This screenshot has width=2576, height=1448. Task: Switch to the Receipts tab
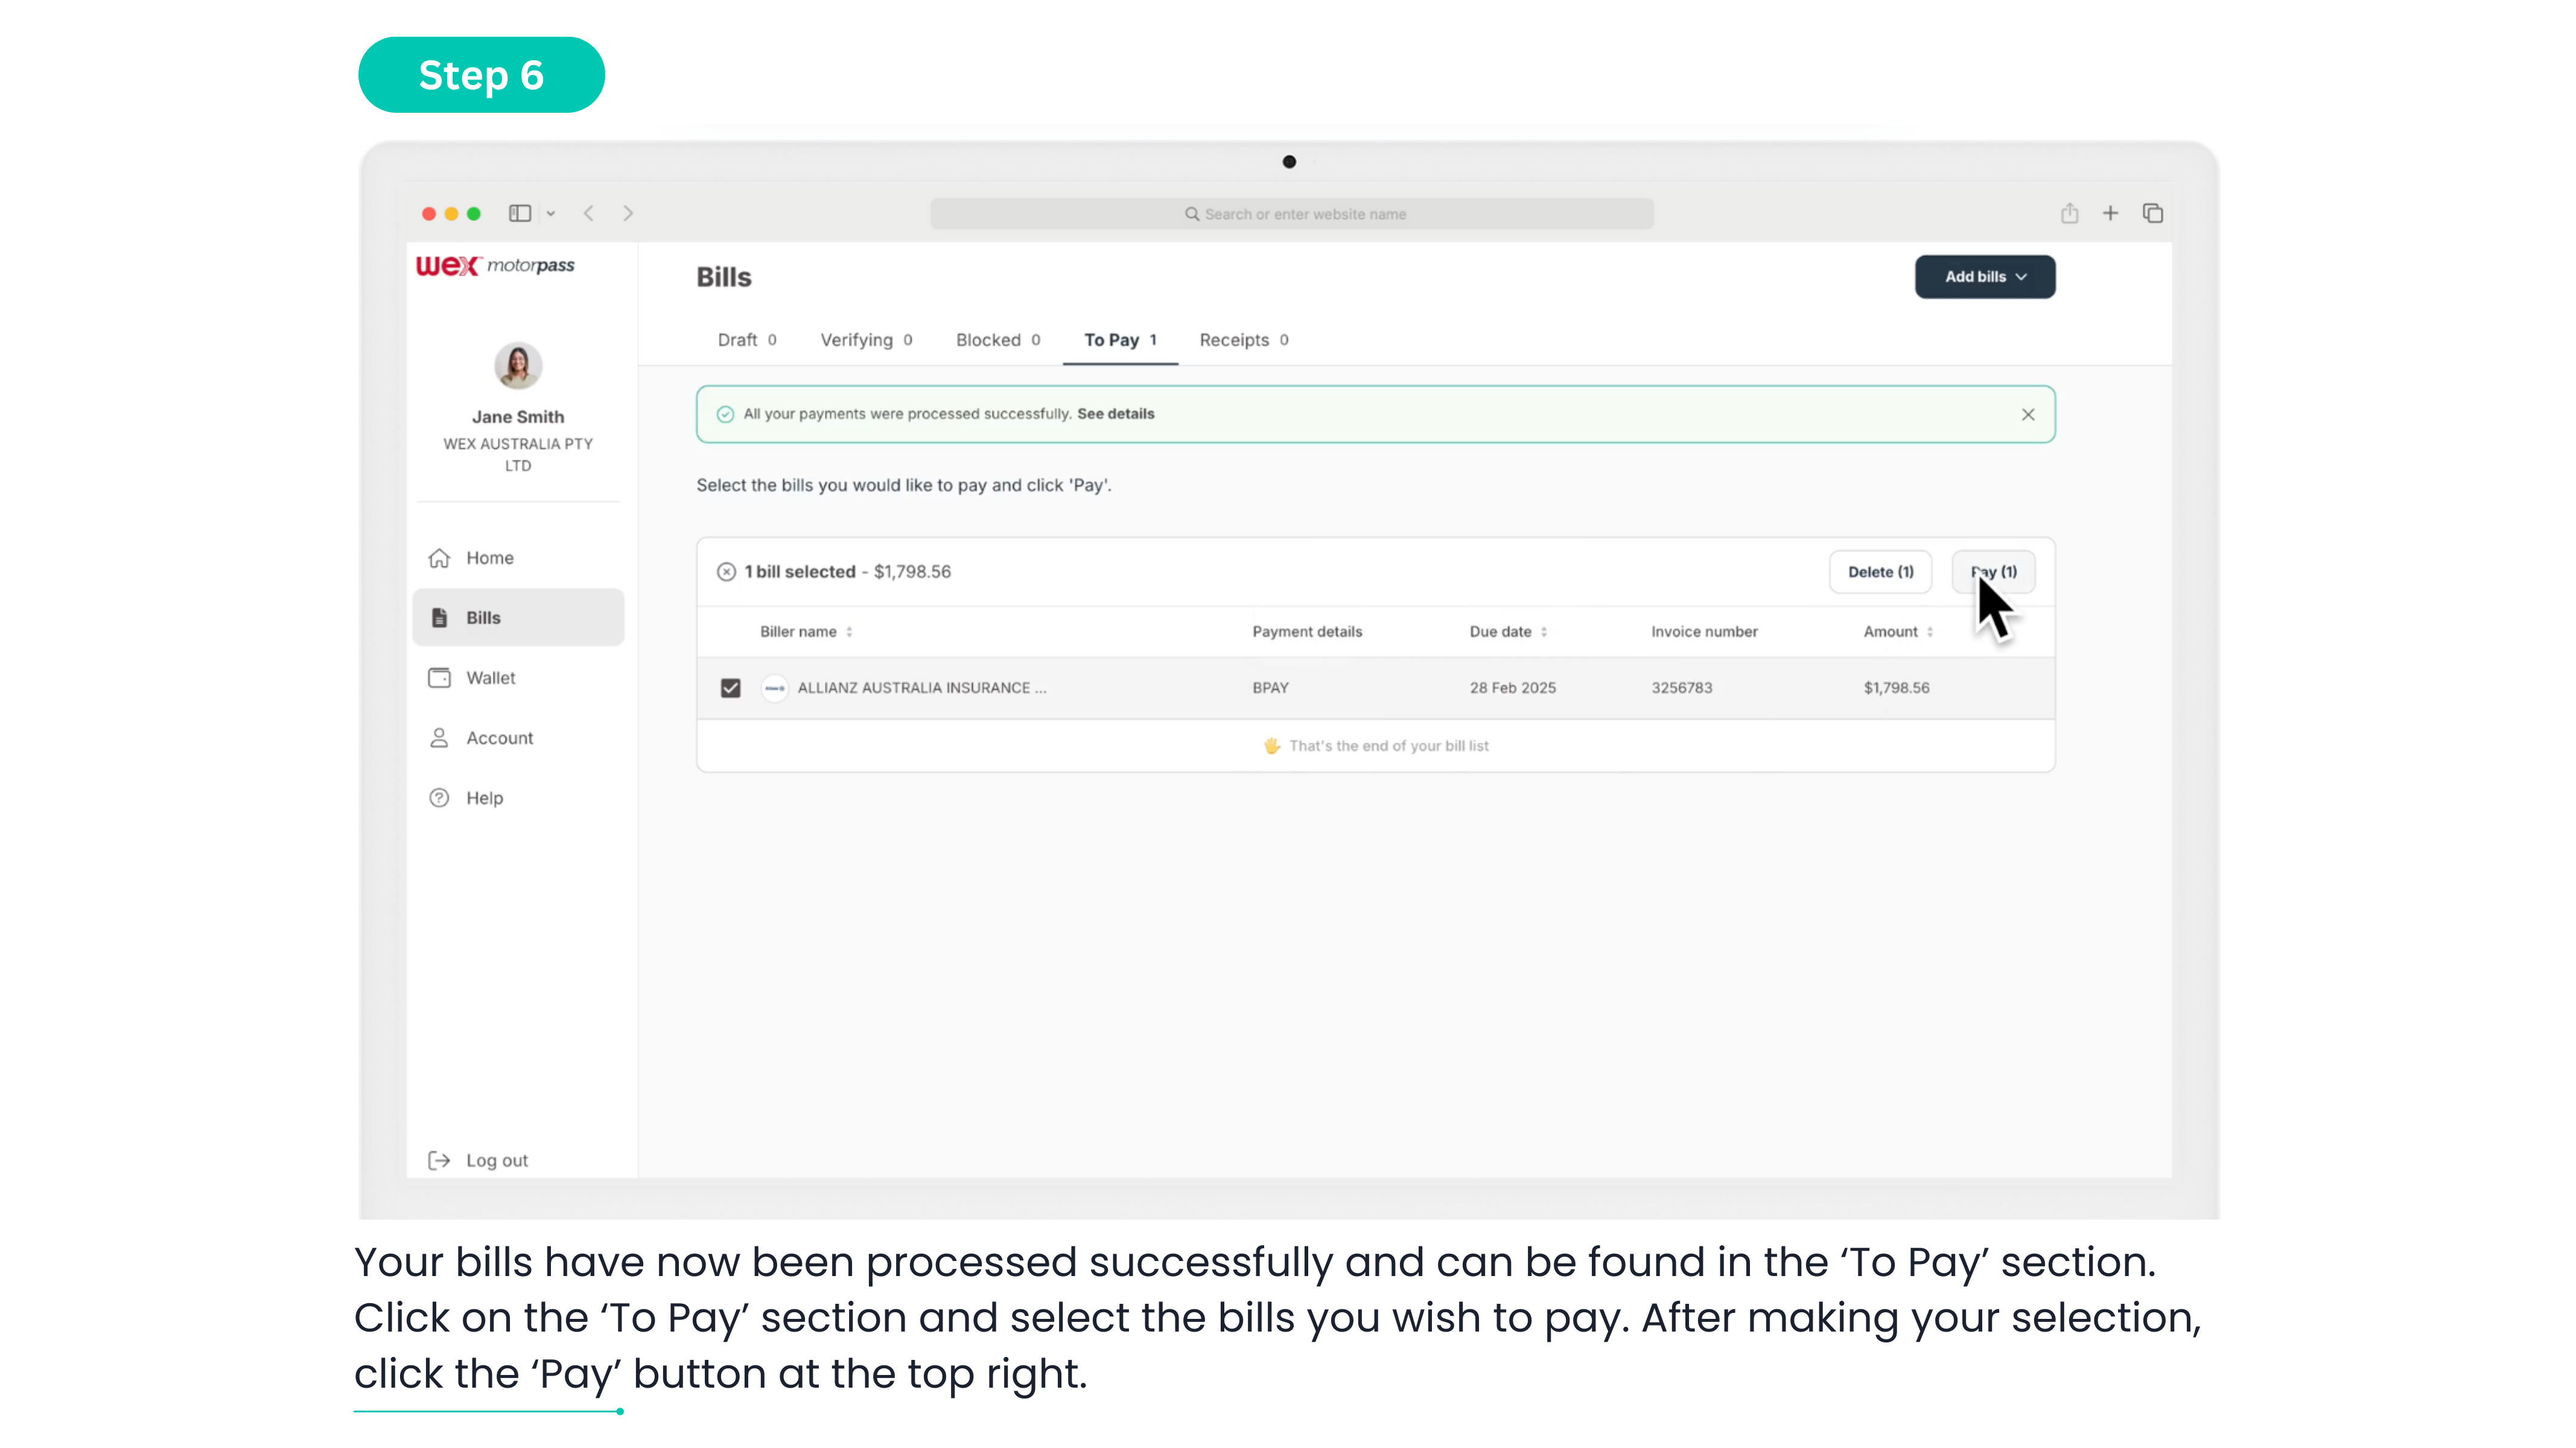click(x=1243, y=340)
